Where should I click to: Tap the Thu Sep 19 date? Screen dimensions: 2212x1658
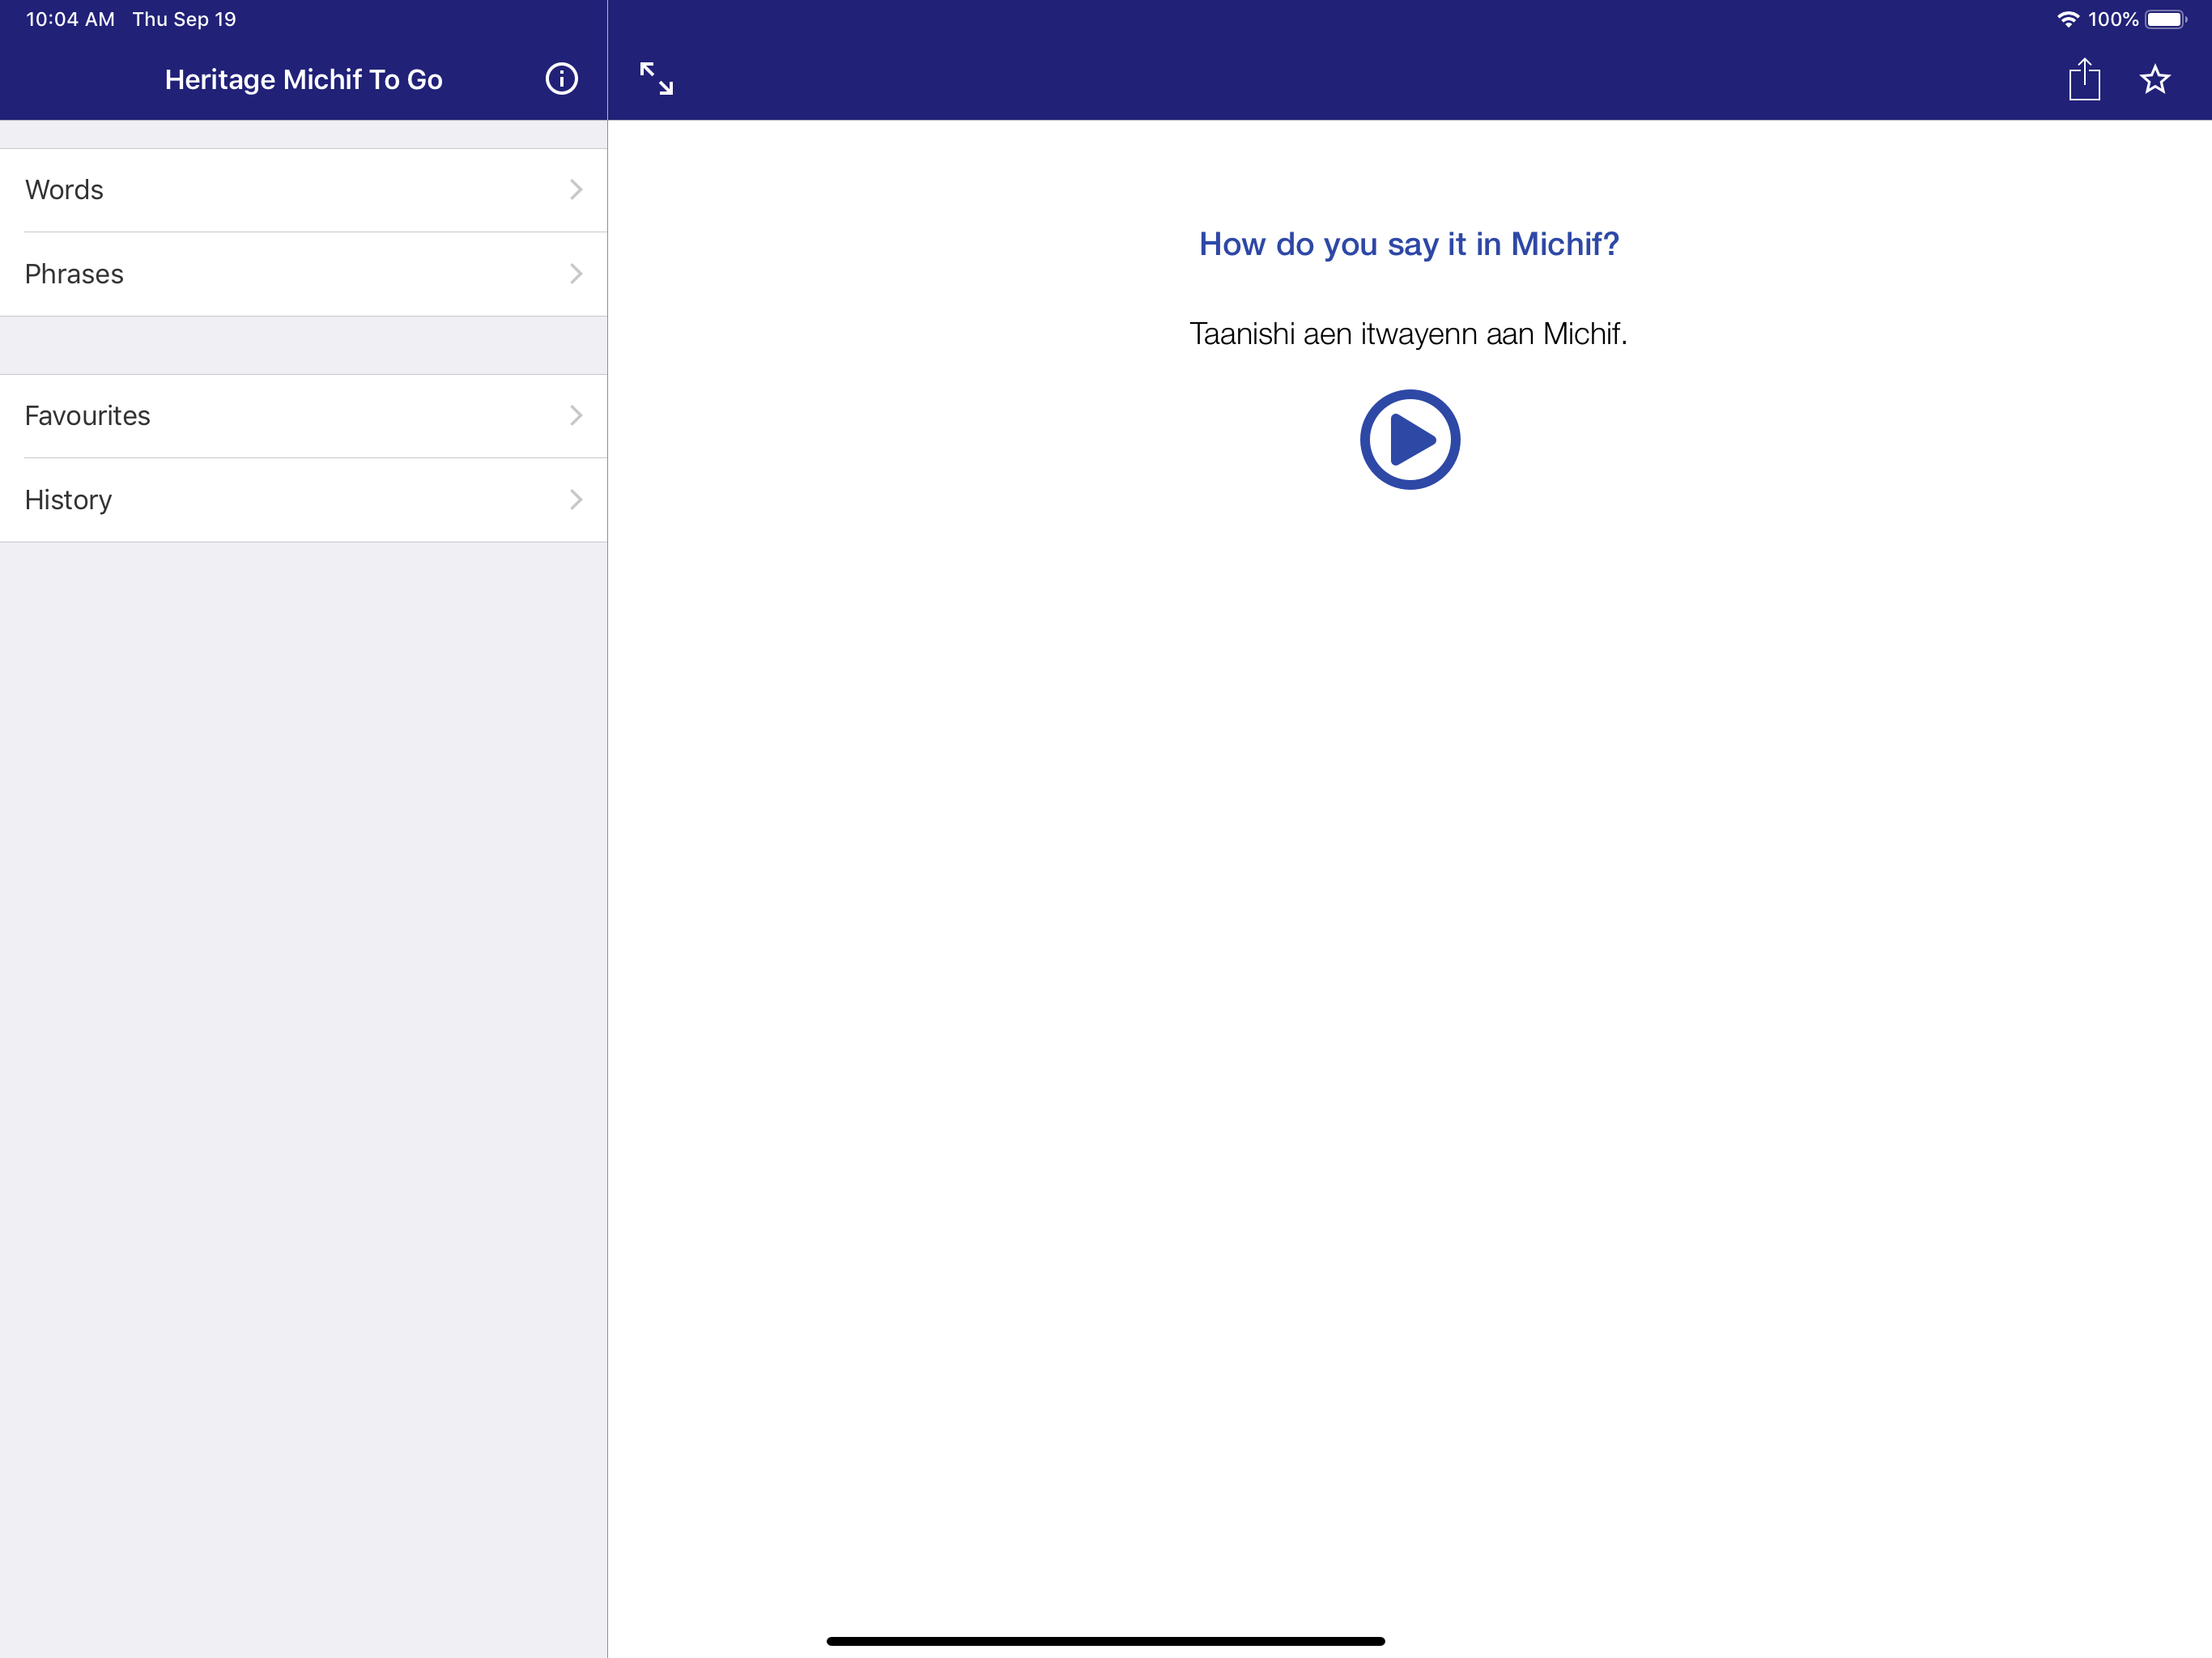184,19
